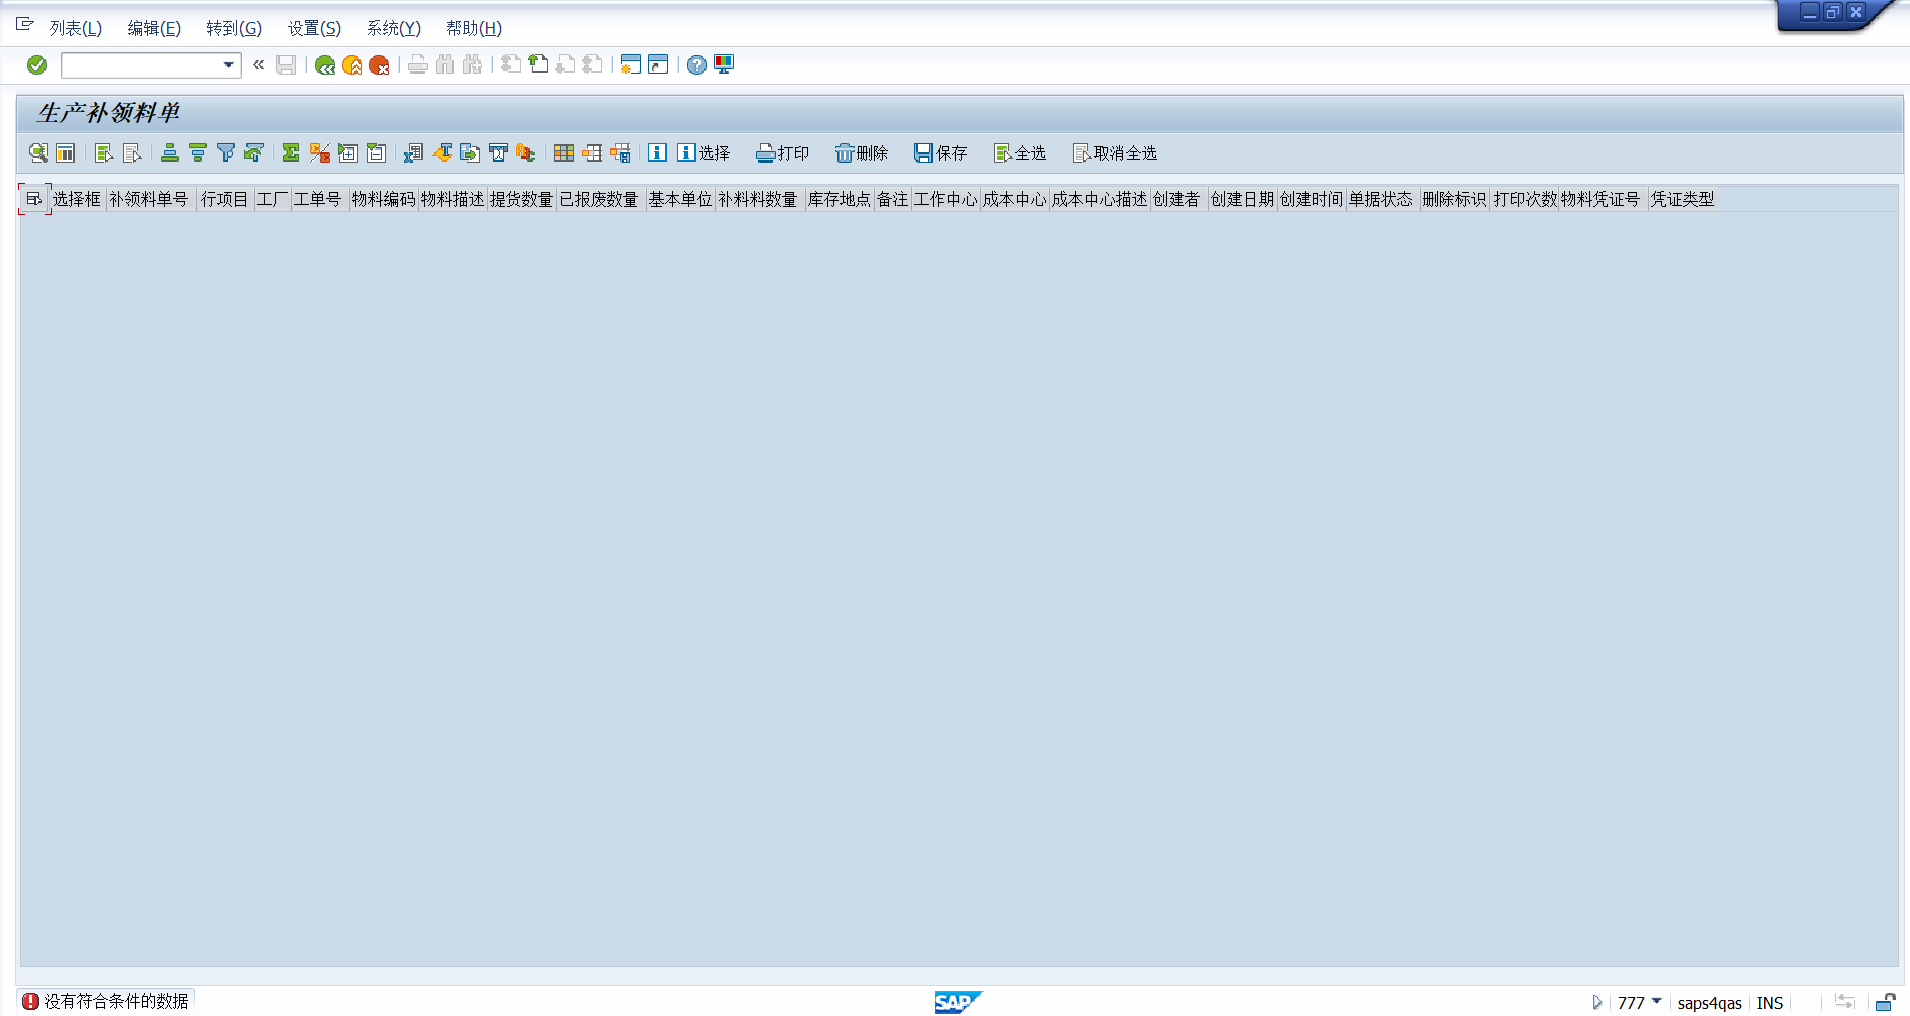Expand the status bar triangle arrow

[x=1597, y=1002]
